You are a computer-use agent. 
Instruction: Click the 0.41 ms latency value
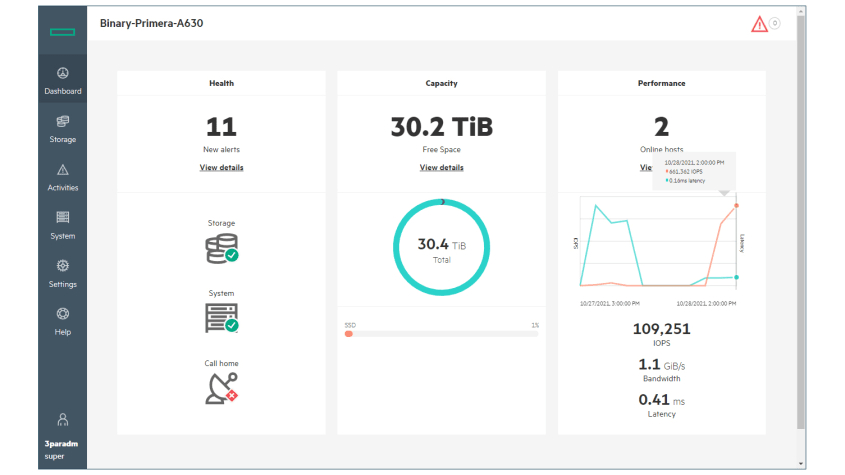pyautogui.click(x=661, y=400)
